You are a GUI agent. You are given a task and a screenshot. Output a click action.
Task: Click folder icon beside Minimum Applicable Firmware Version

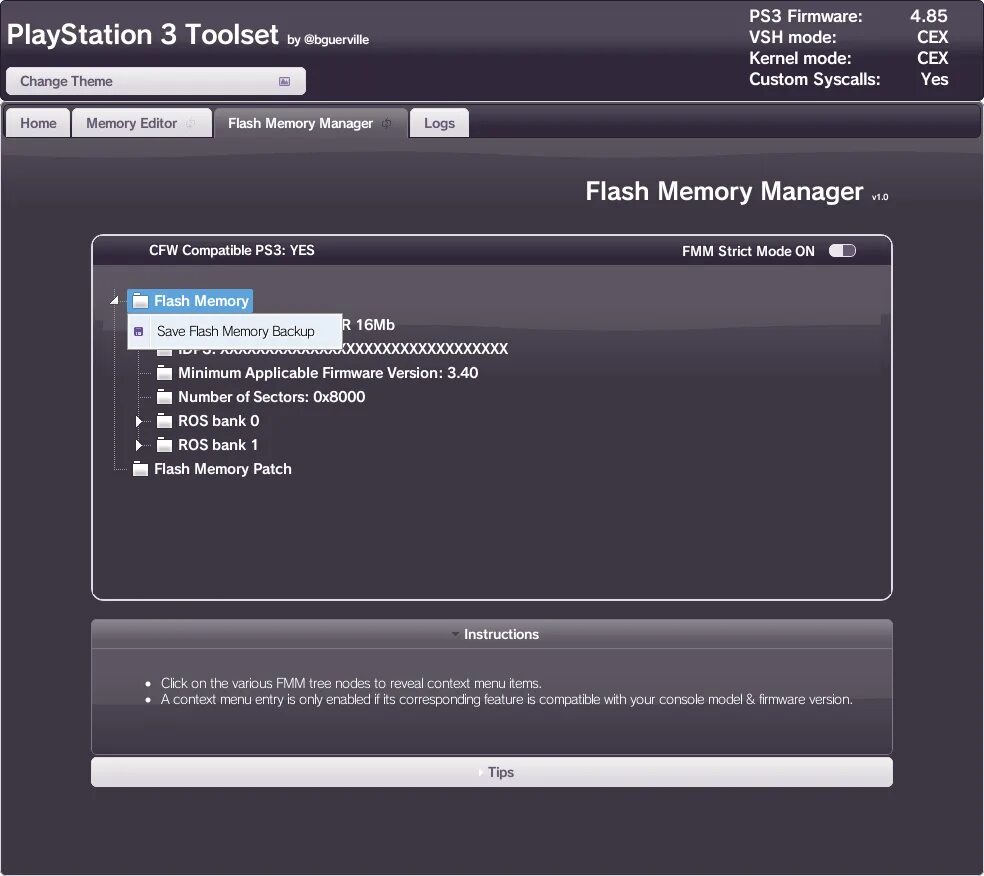click(164, 373)
